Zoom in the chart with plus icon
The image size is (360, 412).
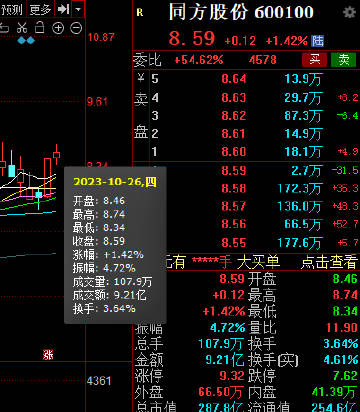click(58, 28)
